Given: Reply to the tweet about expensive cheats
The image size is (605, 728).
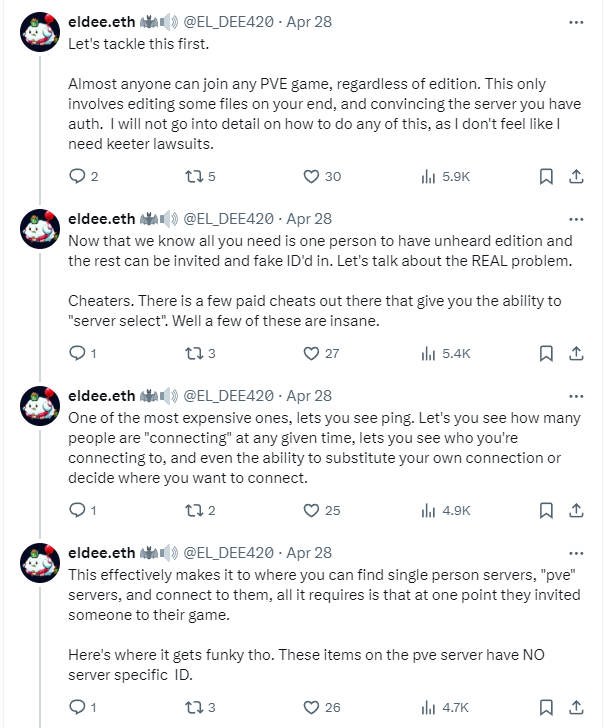Looking at the screenshot, I should tap(78, 510).
